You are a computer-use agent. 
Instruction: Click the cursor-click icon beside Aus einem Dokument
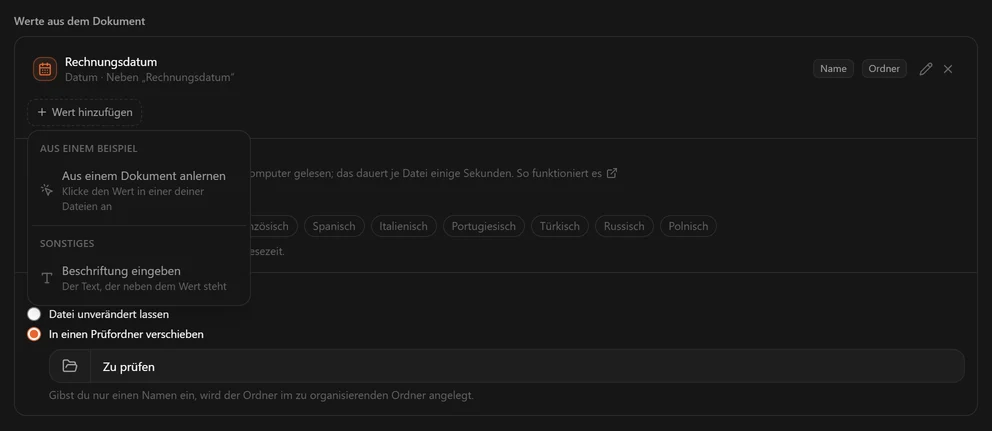(x=46, y=189)
